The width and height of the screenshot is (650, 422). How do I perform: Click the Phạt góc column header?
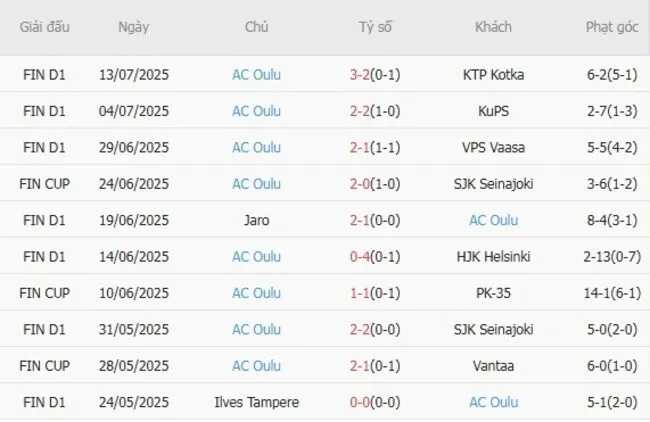pyautogui.click(x=610, y=27)
